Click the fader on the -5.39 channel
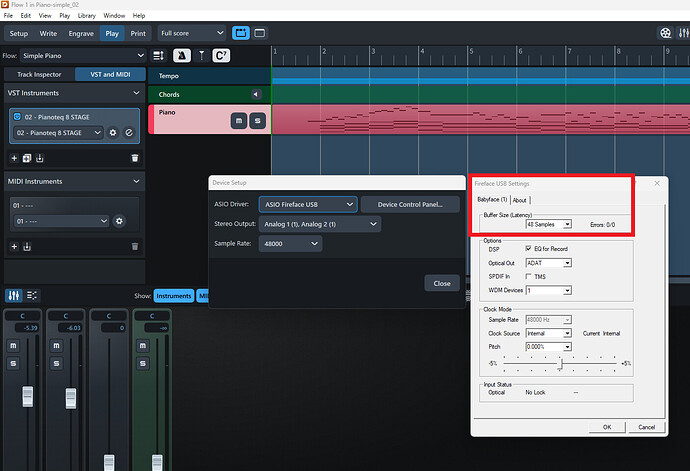 (x=27, y=396)
